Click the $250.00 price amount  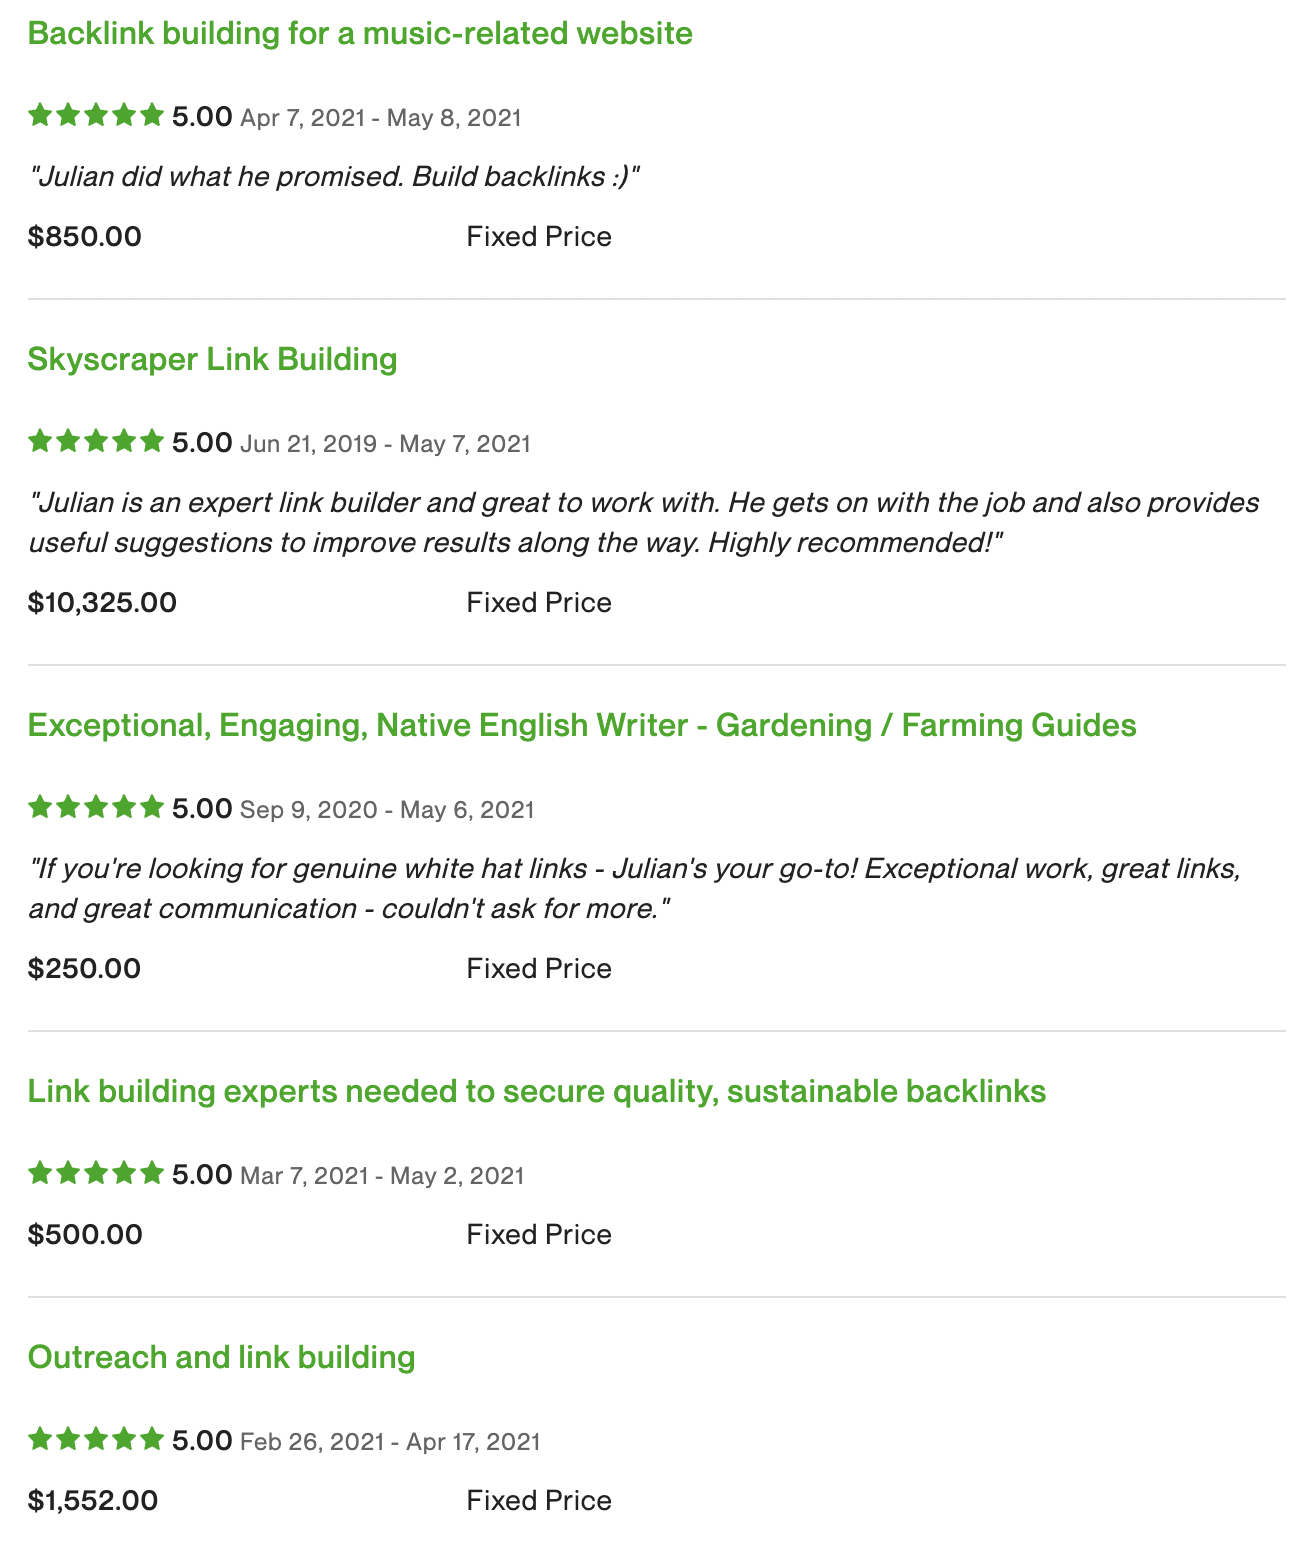(84, 969)
